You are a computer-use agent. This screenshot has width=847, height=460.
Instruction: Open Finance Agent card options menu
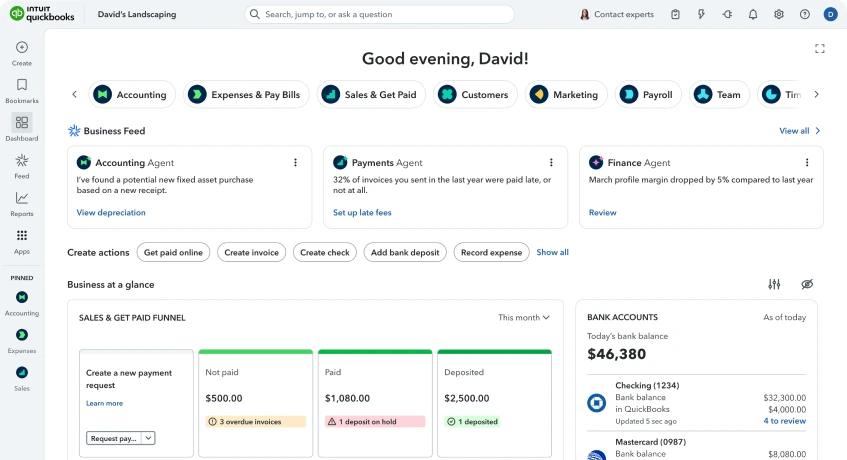point(807,163)
